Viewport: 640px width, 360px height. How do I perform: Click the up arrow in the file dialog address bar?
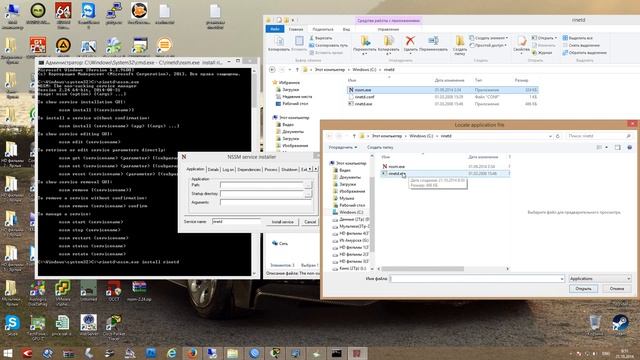[354, 136]
